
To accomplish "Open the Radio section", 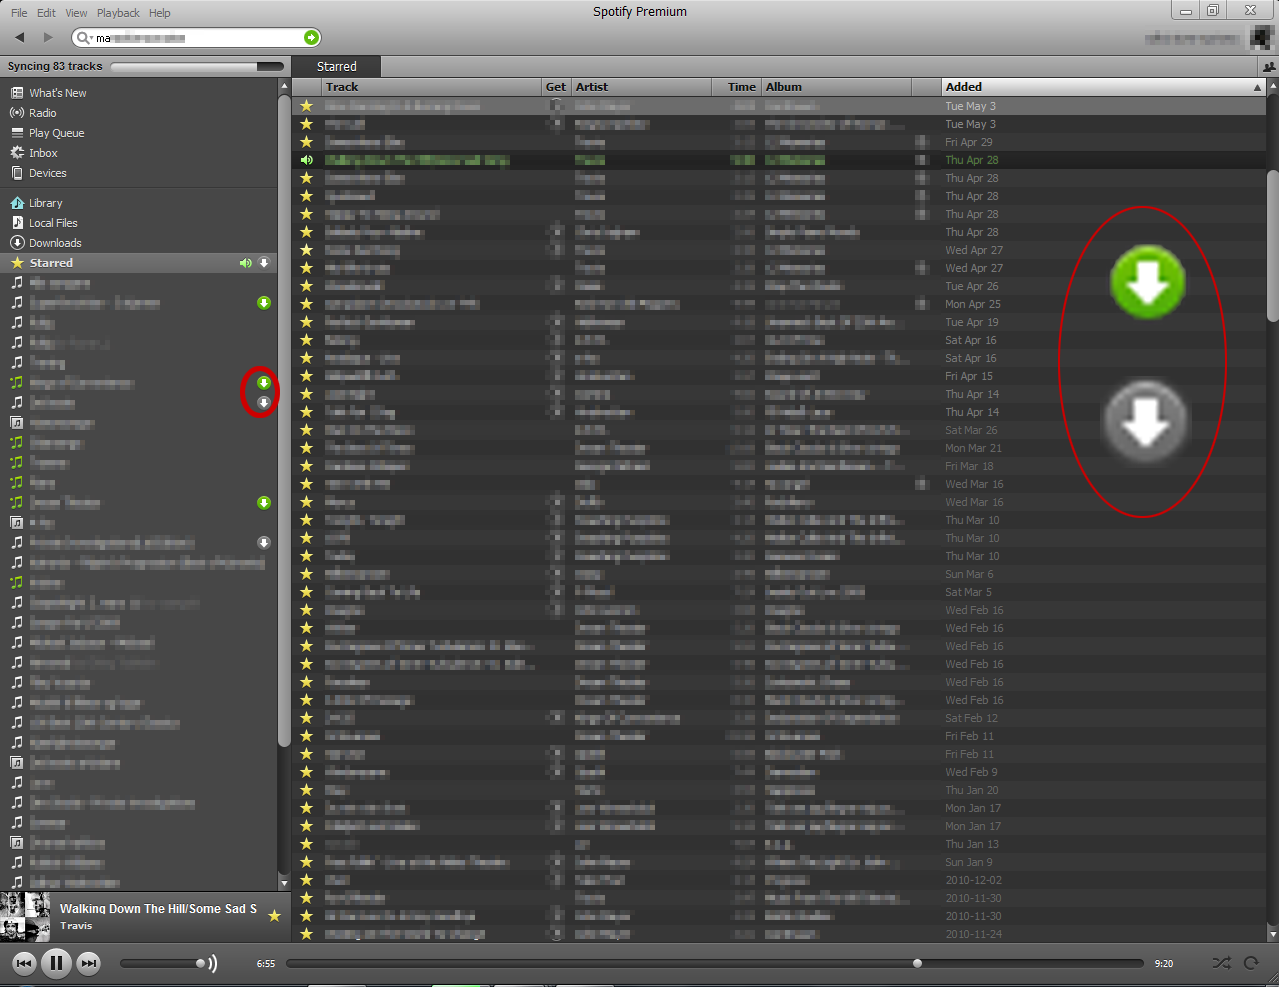I will [x=43, y=113].
